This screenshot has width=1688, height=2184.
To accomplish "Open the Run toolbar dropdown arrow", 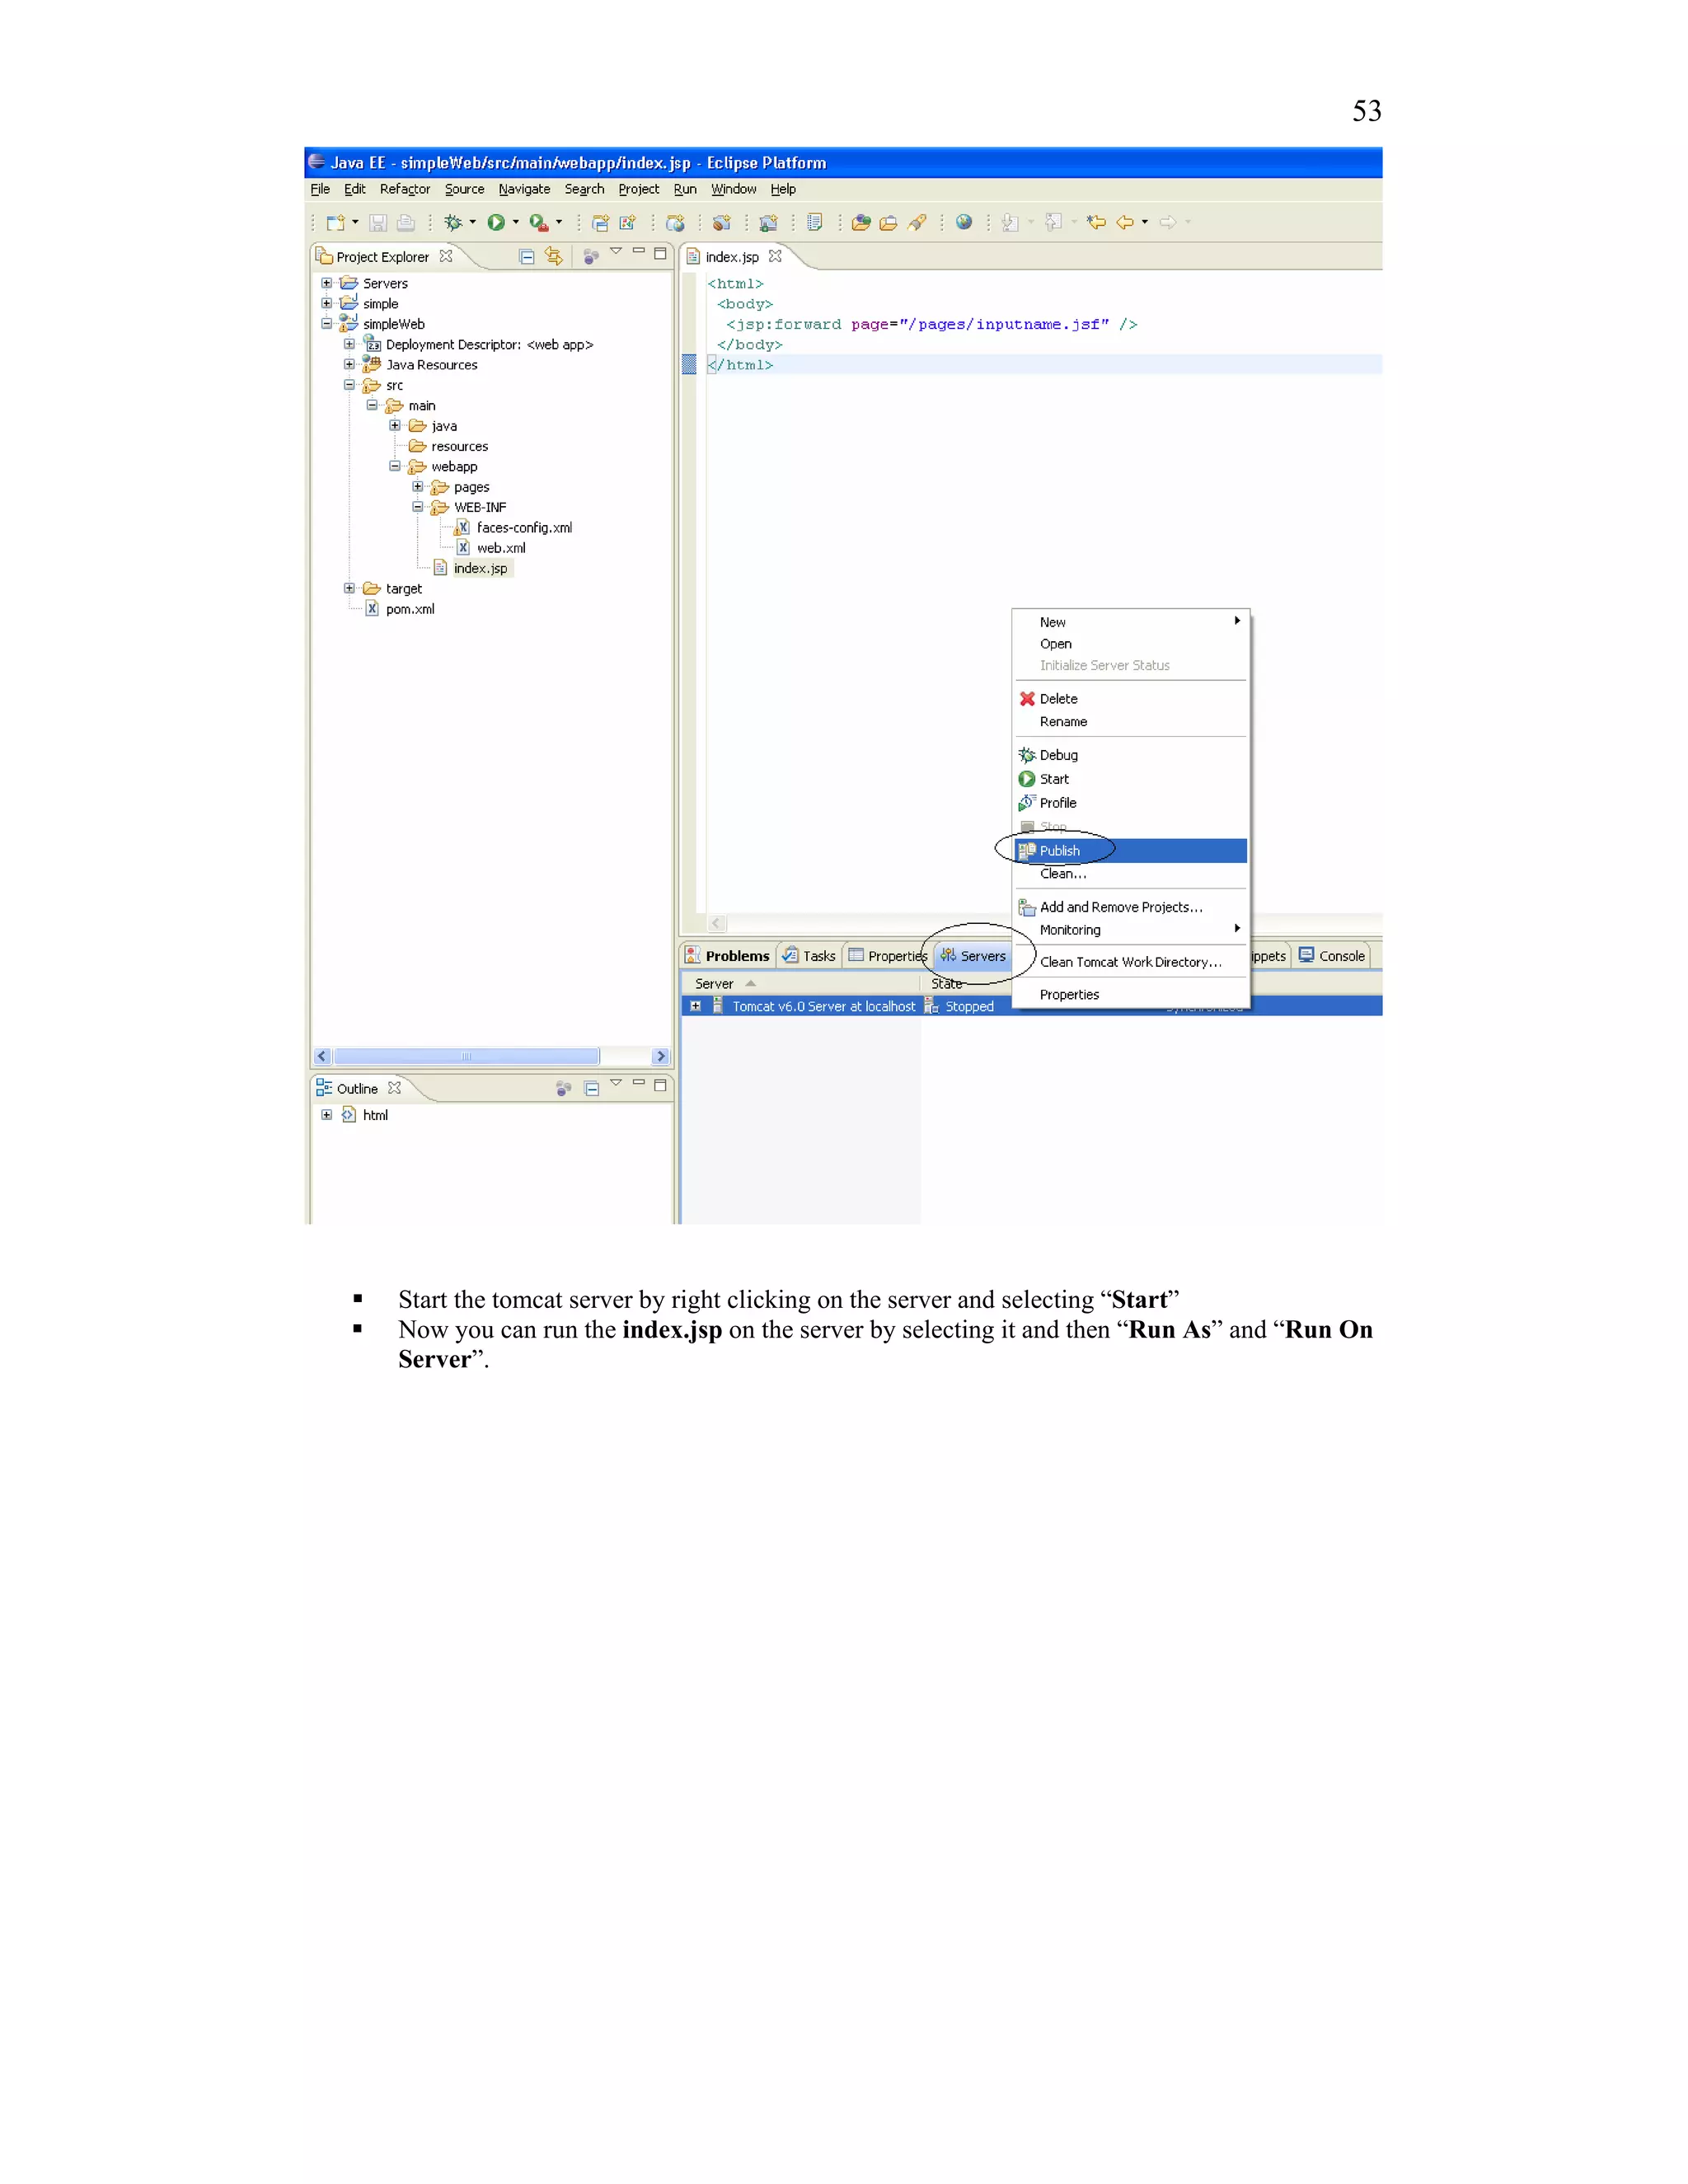I will coord(515,222).
